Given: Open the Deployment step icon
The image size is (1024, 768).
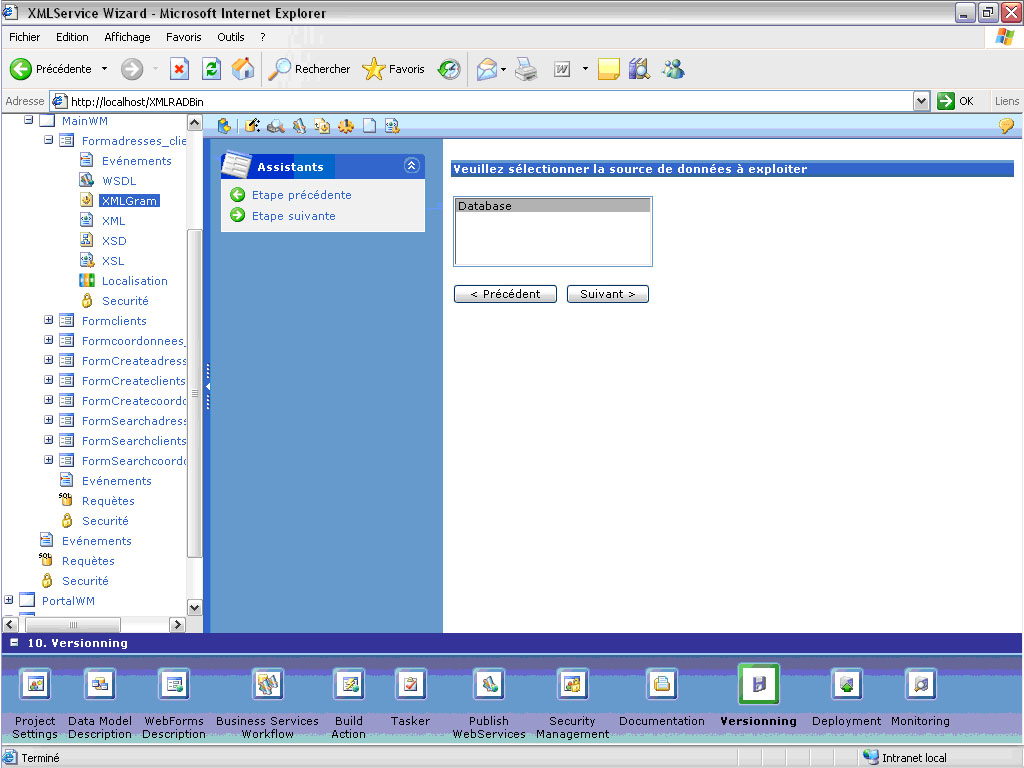Looking at the screenshot, I should tap(846, 684).
